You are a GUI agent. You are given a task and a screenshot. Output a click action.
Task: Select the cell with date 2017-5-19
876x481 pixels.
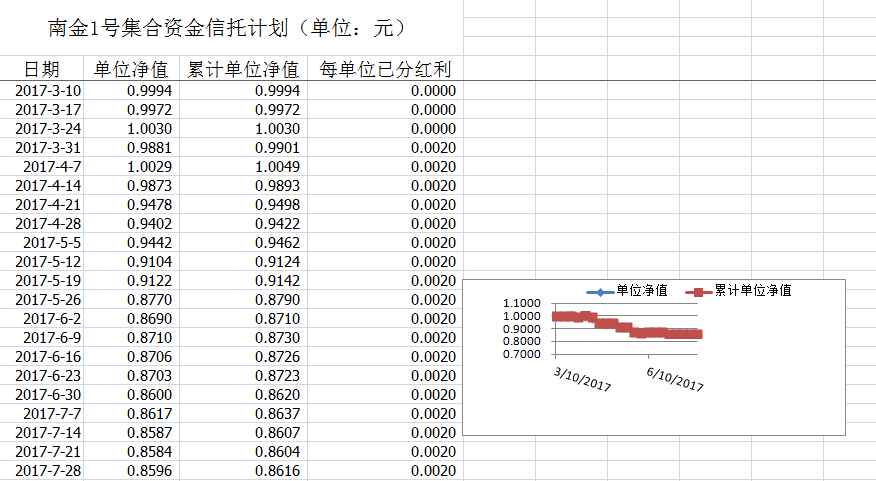[49, 281]
